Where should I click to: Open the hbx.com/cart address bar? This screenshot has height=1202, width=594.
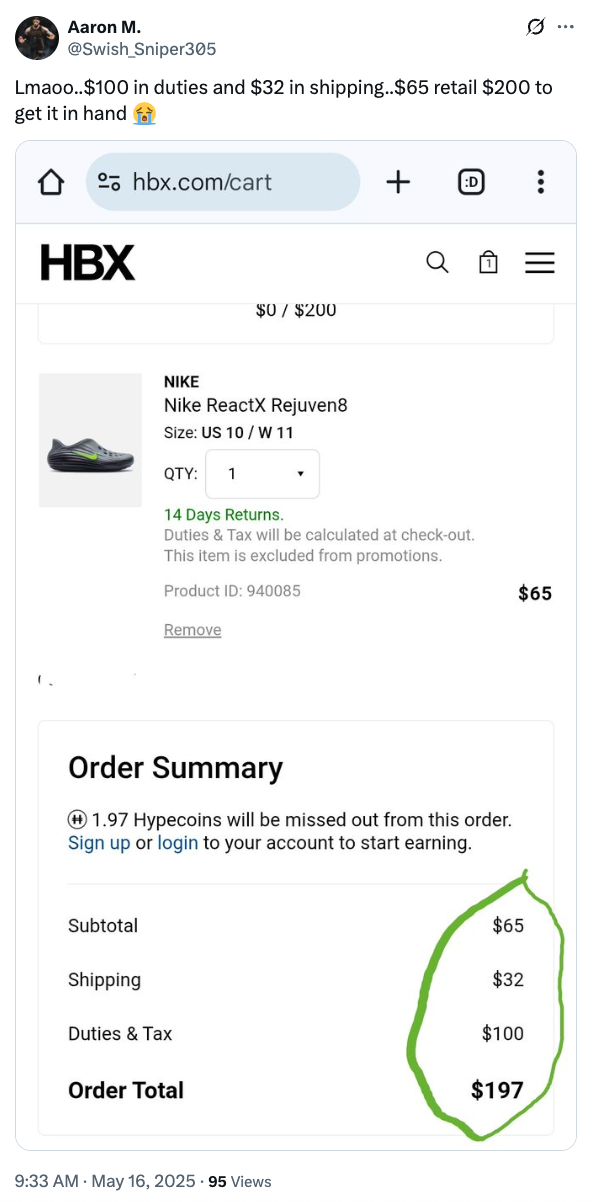tap(220, 181)
